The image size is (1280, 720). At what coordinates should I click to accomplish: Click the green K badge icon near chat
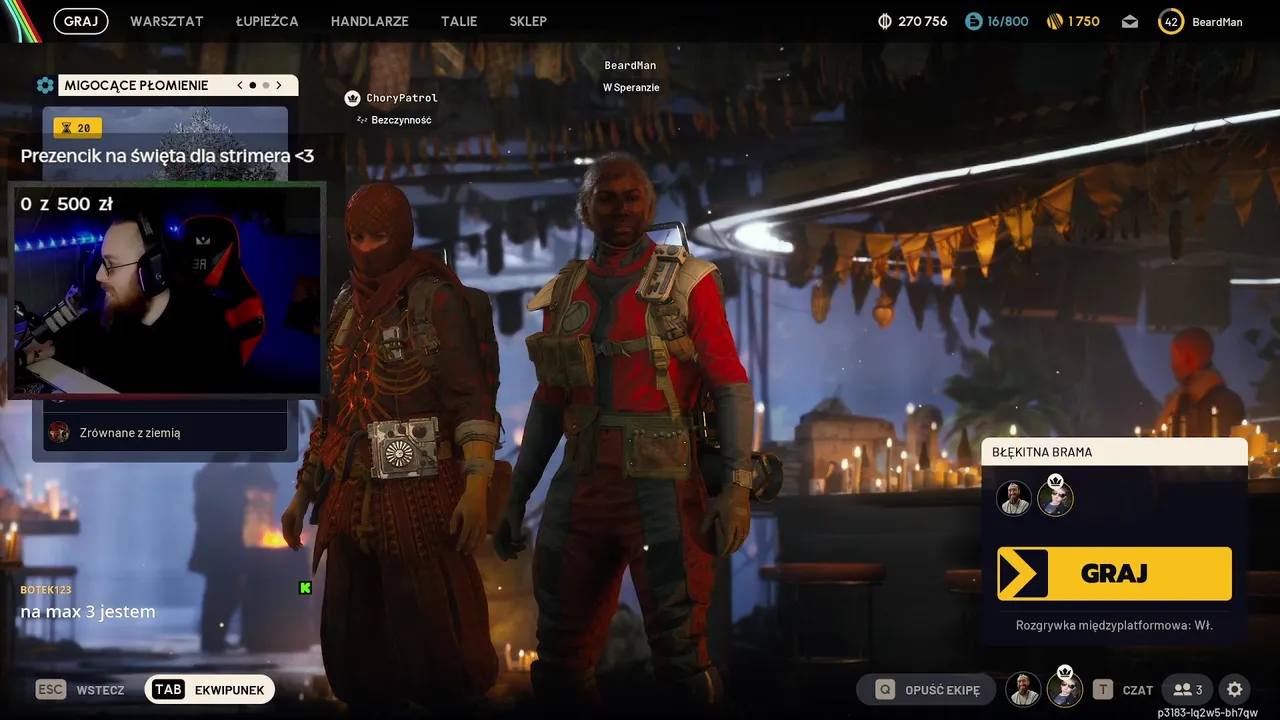tap(305, 588)
